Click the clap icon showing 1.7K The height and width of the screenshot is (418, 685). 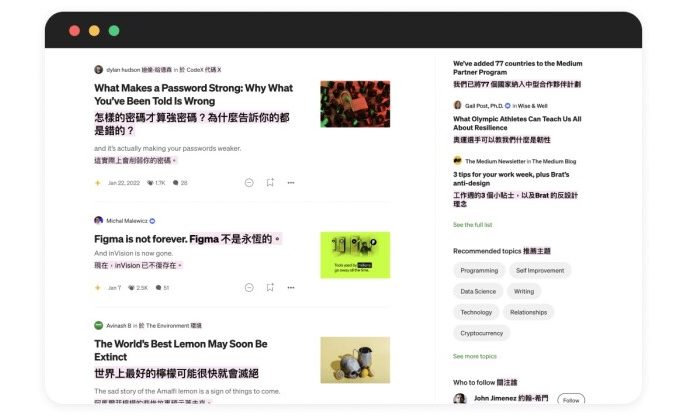point(150,183)
